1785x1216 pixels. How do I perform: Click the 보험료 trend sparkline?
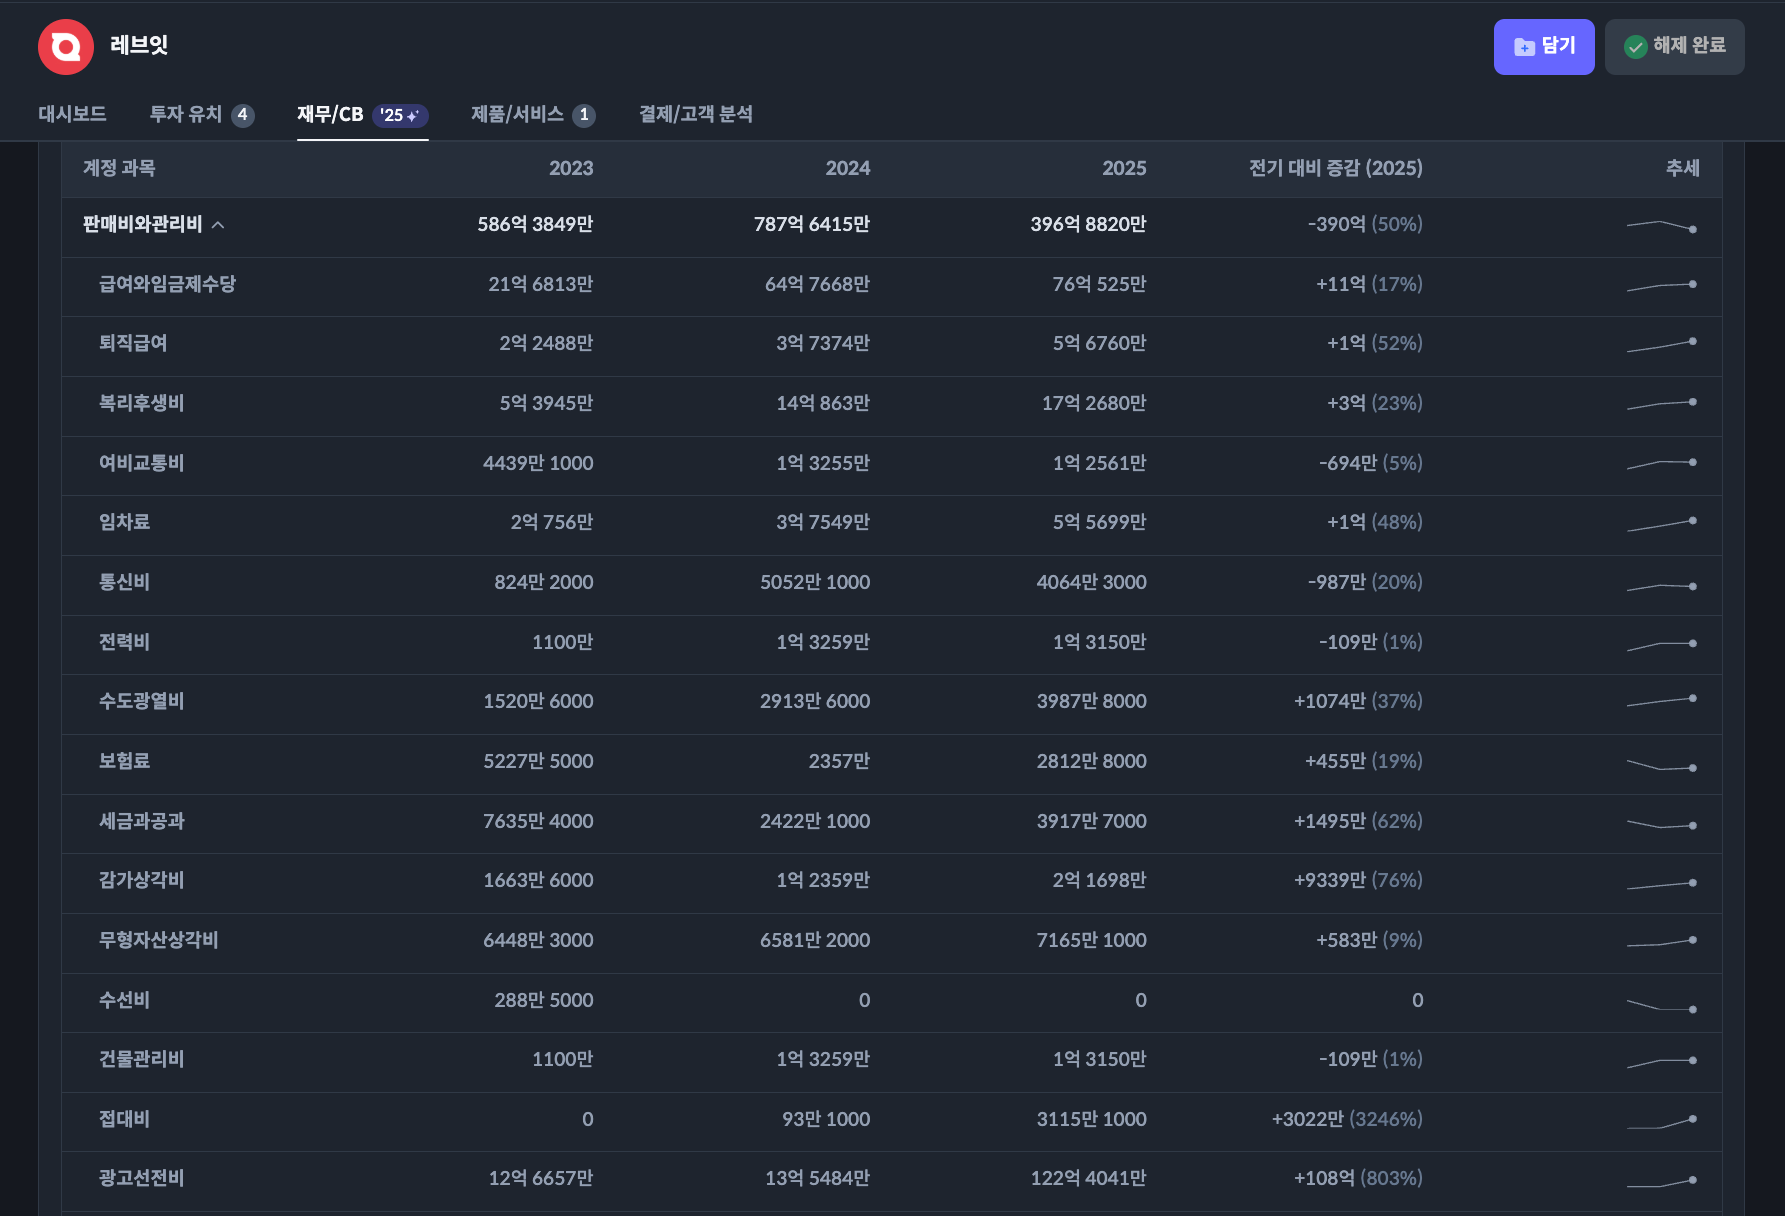click(1661, 765)
